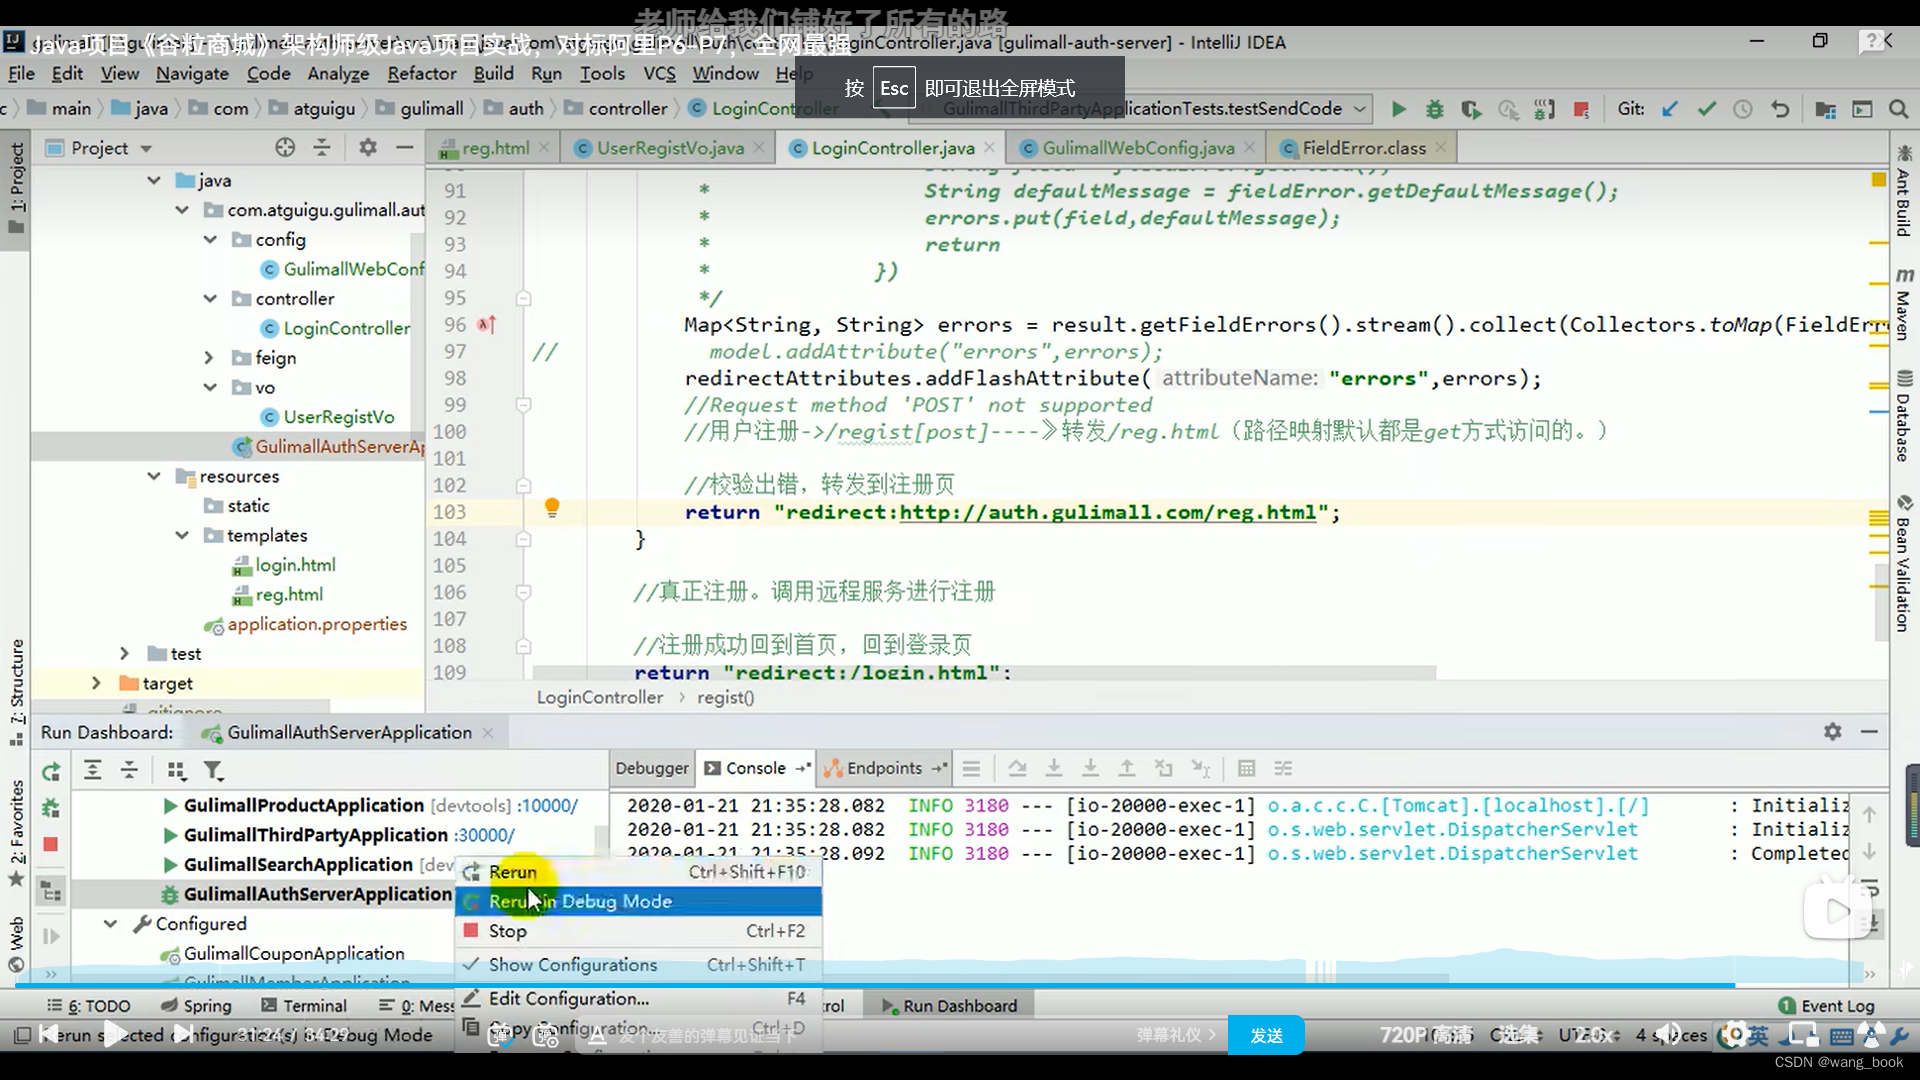Open the run configuration dropdown
This screenshot has height=1080, width=1920.
point(1360,109)
